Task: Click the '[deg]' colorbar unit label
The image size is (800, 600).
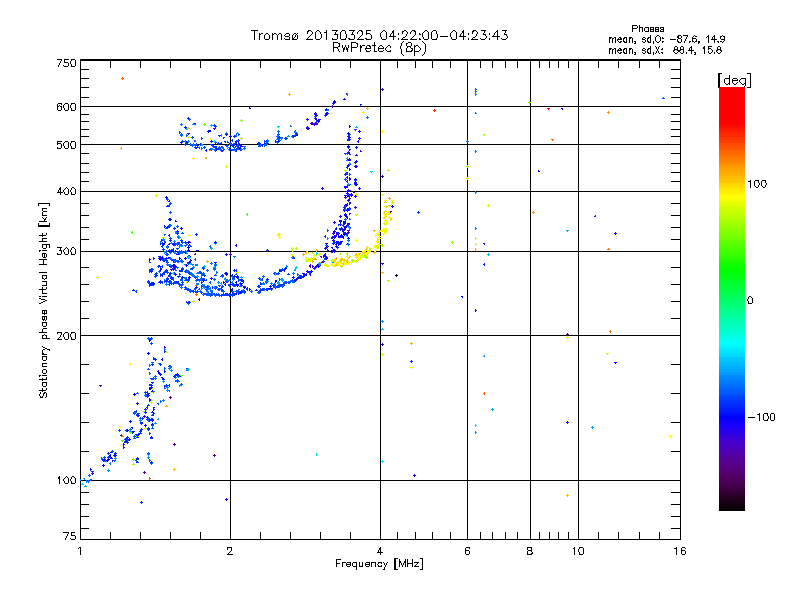Action: 734,80
